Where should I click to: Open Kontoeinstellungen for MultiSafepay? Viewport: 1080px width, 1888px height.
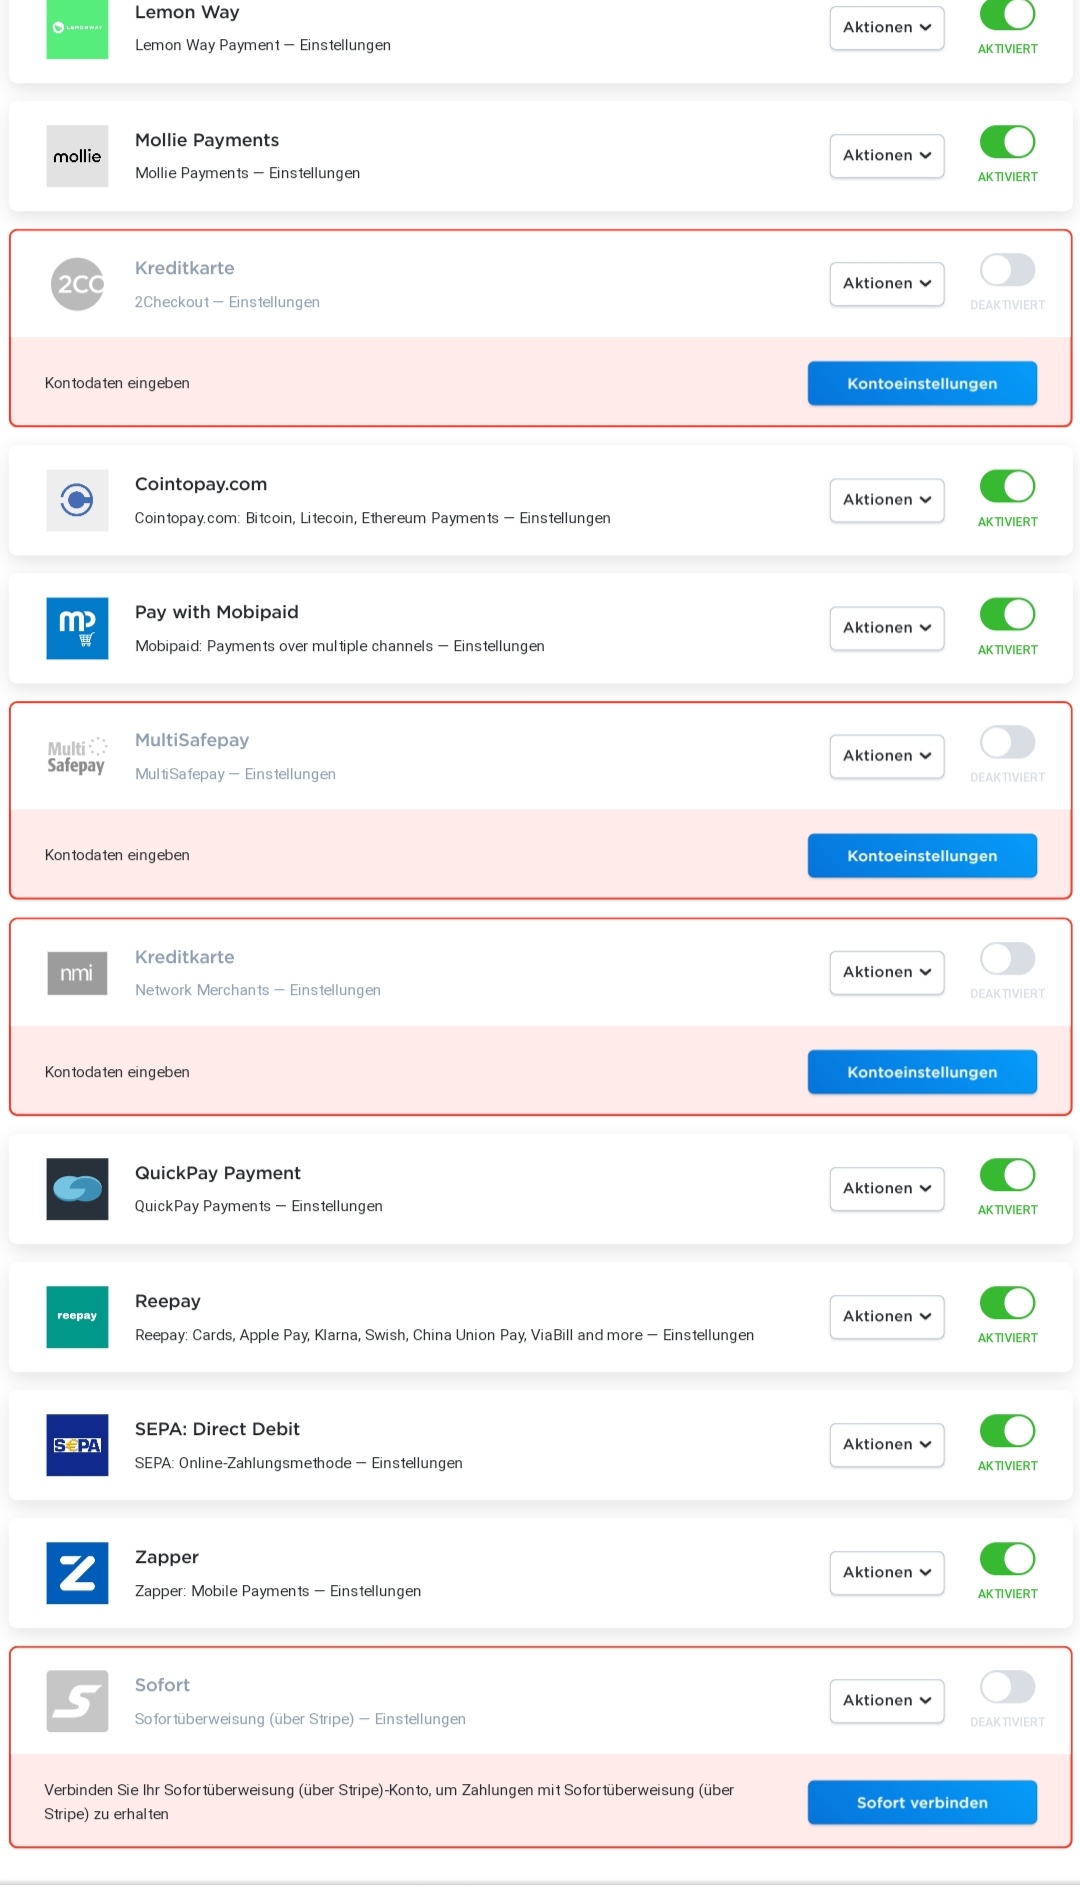pyautogui.click(x=921, y=855)
